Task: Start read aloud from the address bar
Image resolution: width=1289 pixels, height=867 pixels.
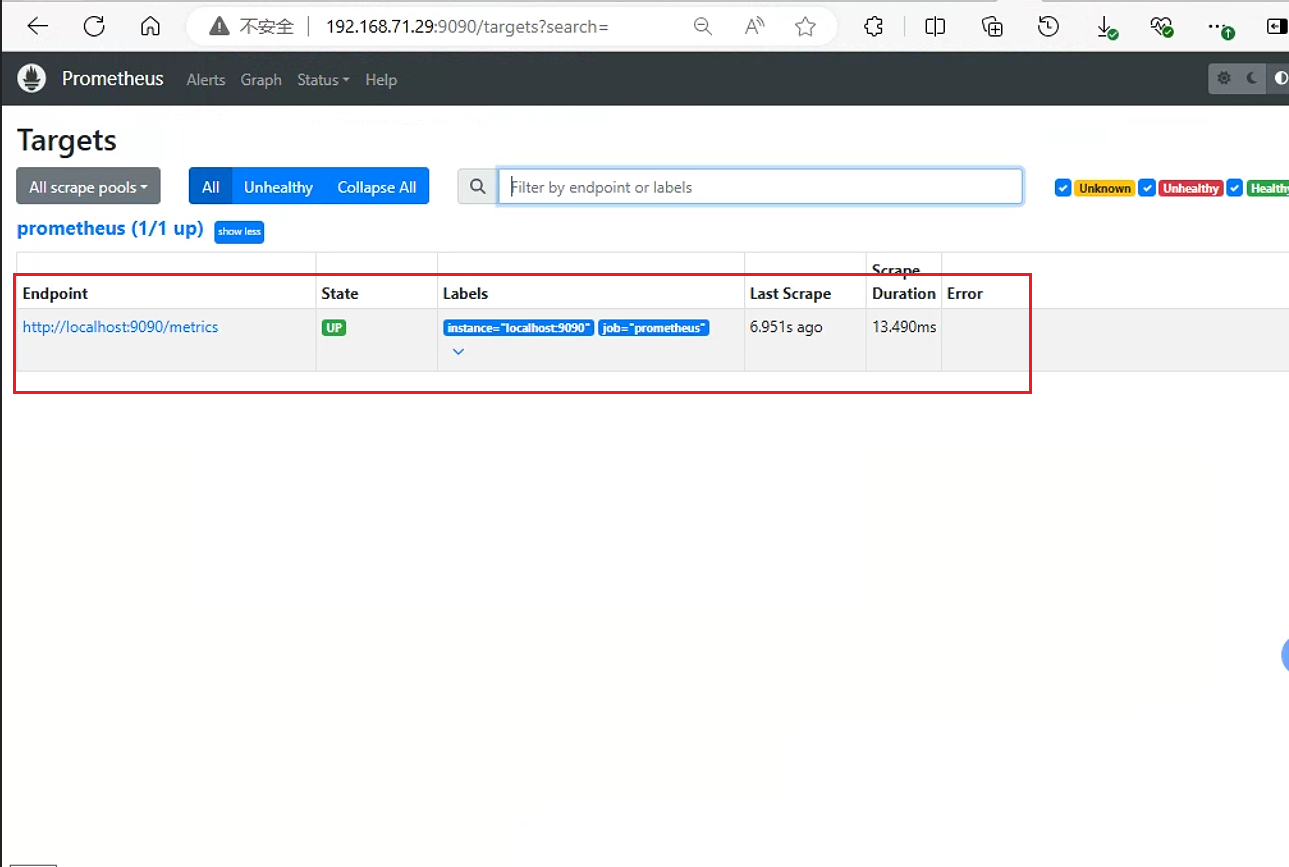Action: (x=755, y=27)
